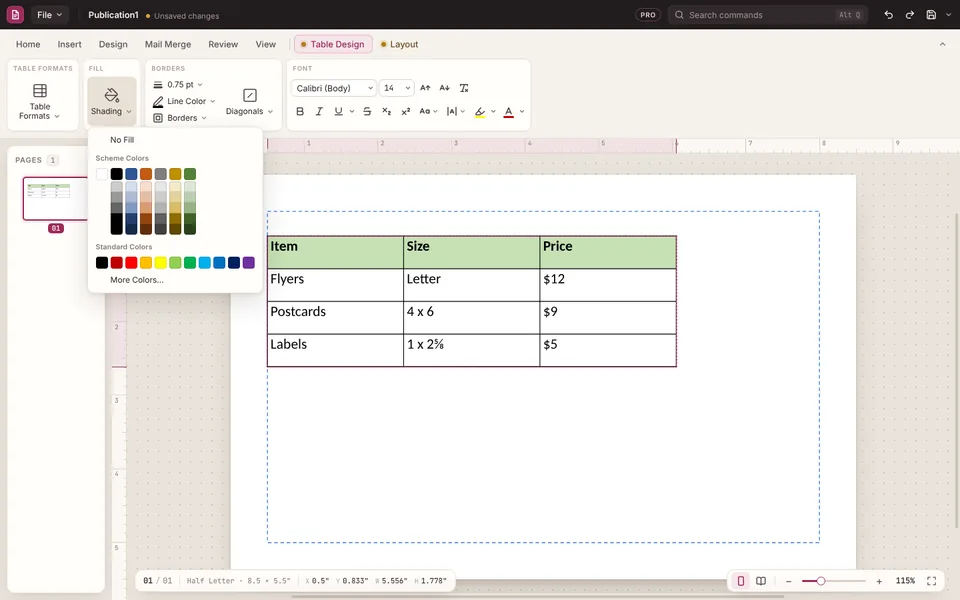The image size is (960, 600).
Task: Switch to the Layout tab
Action: tap(399, 44)
